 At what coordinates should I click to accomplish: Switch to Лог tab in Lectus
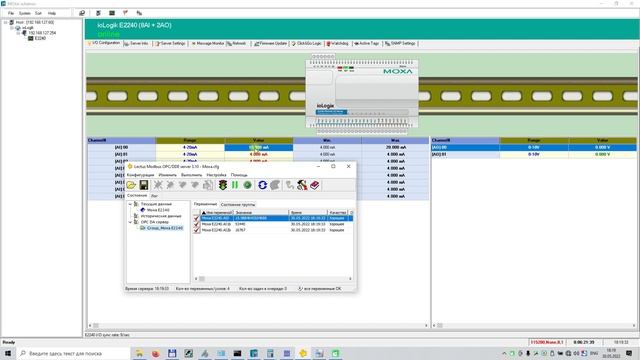click(x=154, y=196)
